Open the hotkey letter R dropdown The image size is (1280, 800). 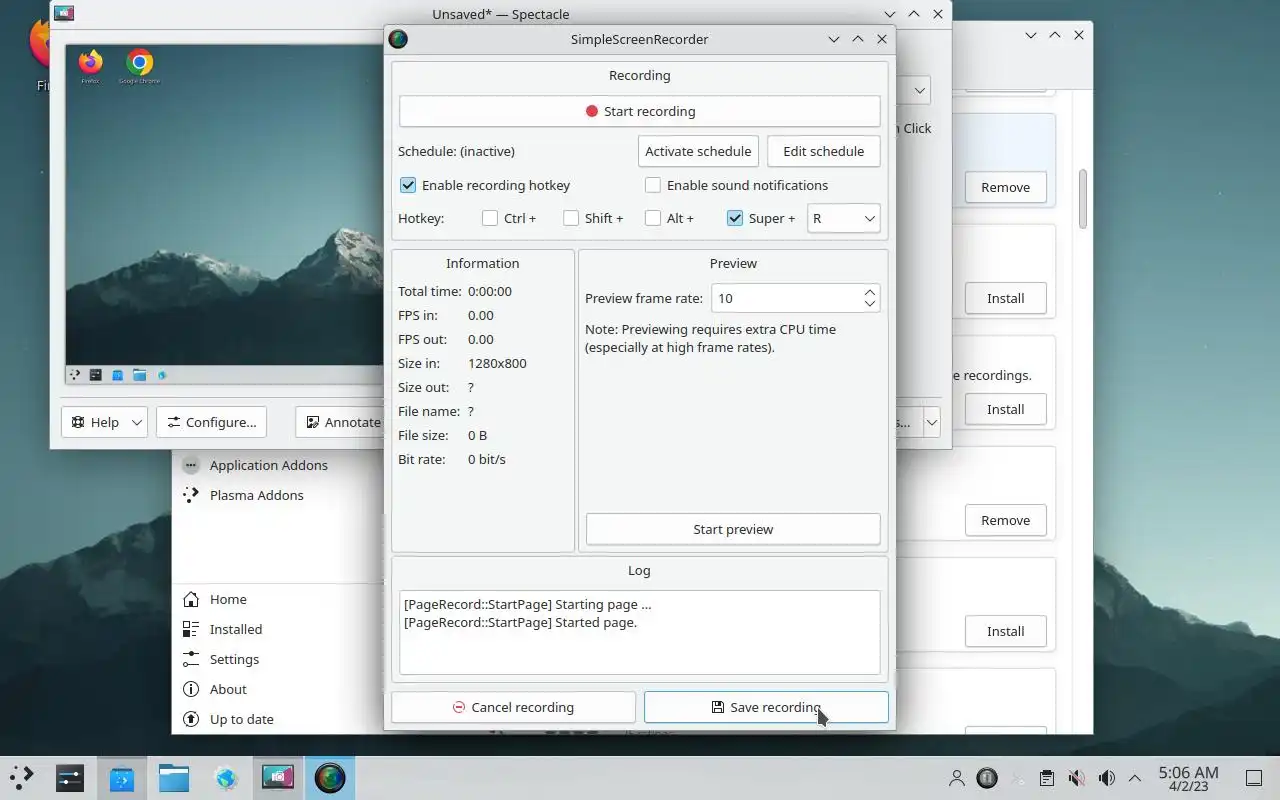click(x=843, y=218)
